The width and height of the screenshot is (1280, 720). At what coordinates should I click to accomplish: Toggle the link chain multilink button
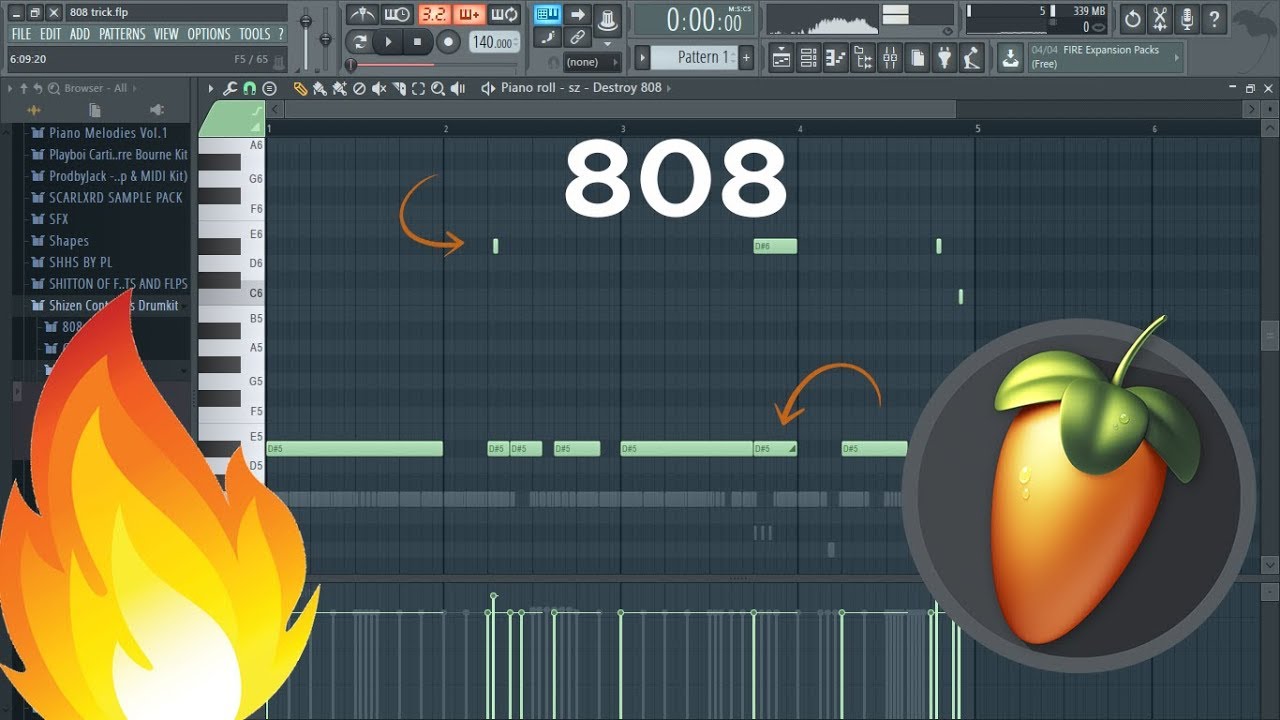pyautogui.click(x=577, y=38)
